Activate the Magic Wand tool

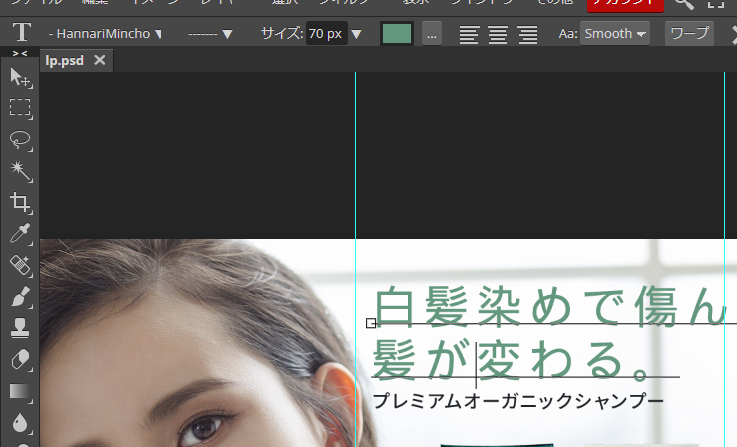20,171
